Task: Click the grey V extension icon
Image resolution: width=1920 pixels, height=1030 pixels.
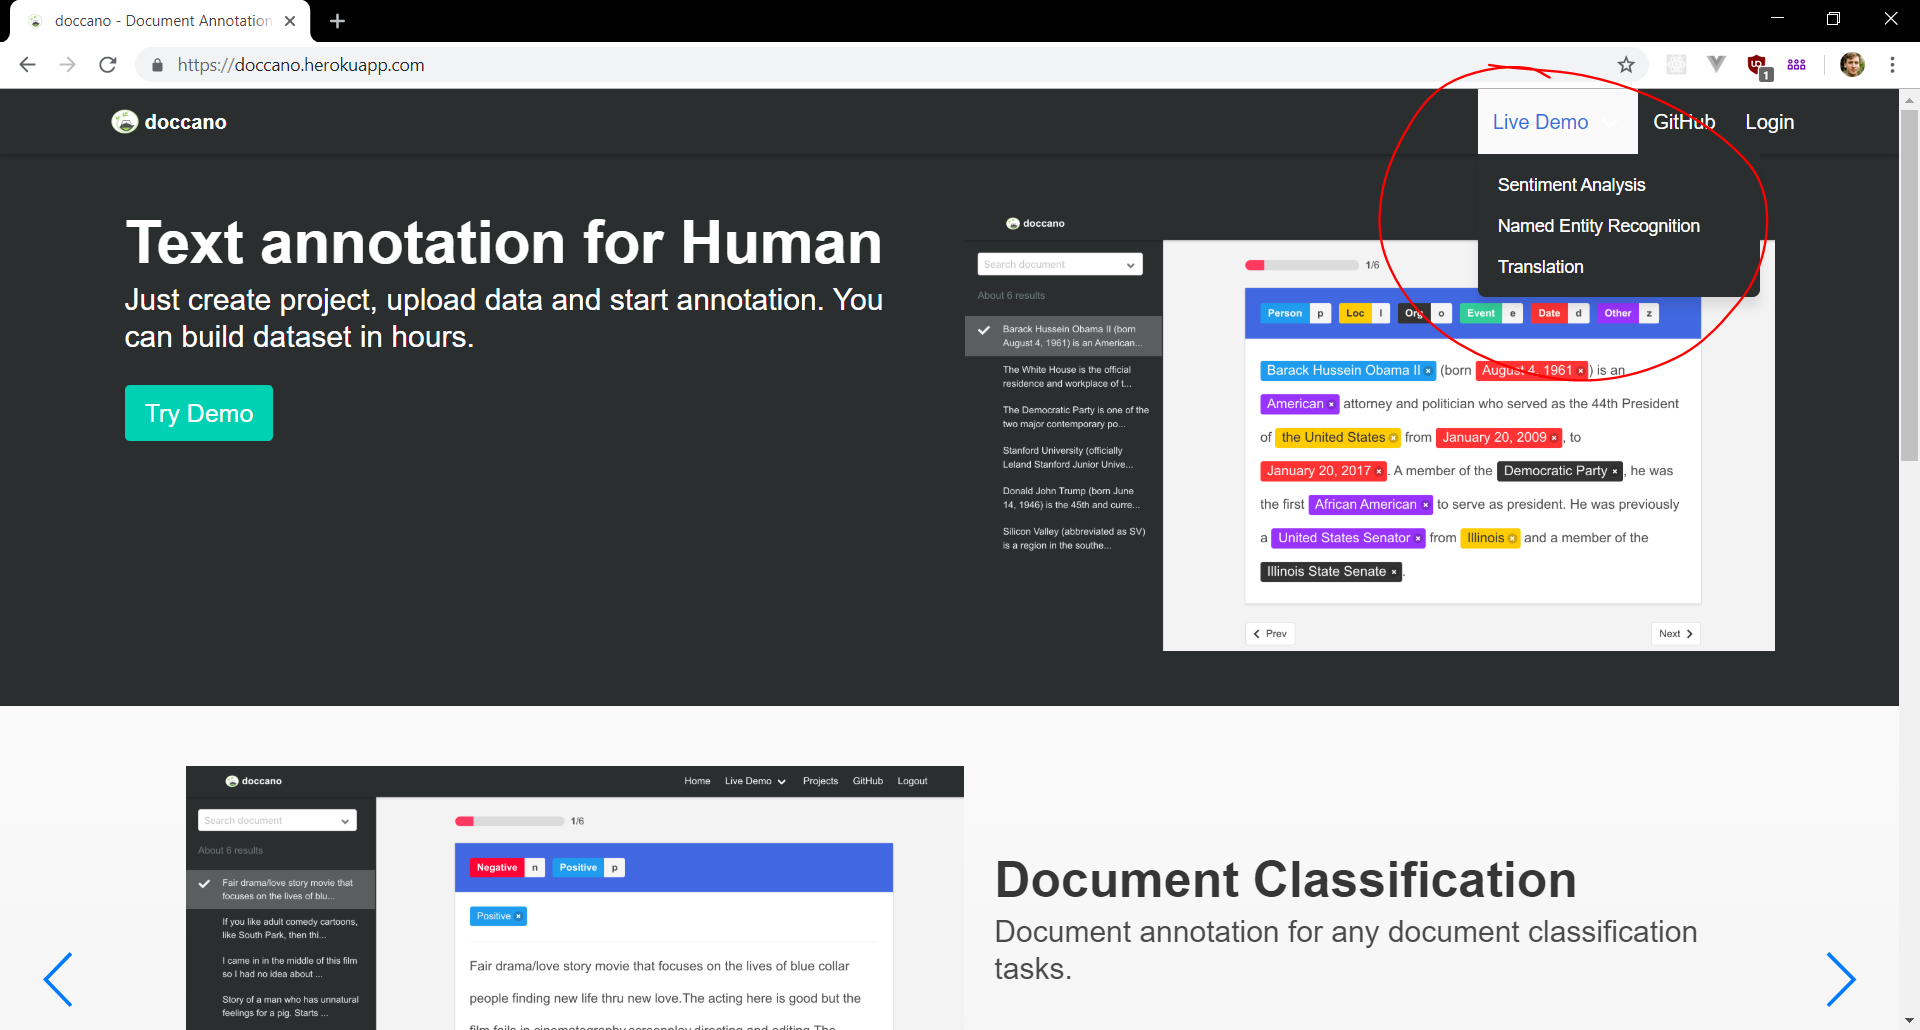Action: point(1716,65)
